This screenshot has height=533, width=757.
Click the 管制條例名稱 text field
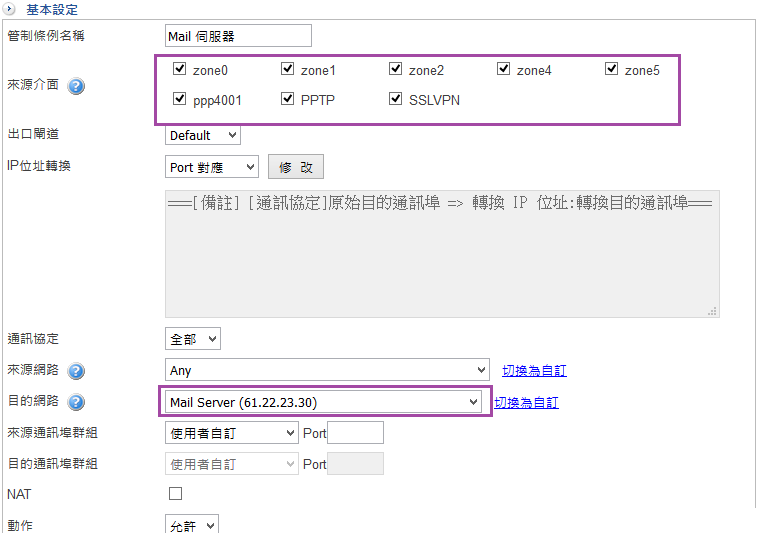[x=238, y=36]
